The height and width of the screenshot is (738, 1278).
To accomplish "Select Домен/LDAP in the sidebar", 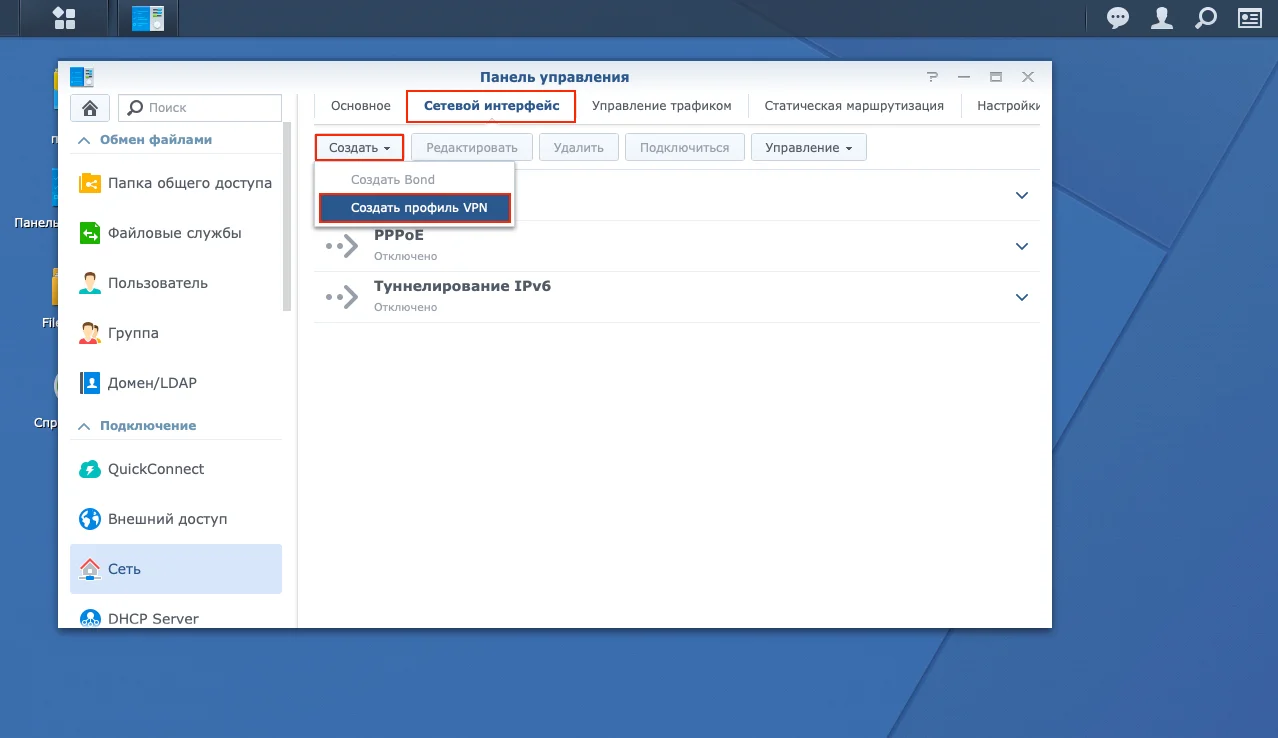I will [x=152, y=383].
